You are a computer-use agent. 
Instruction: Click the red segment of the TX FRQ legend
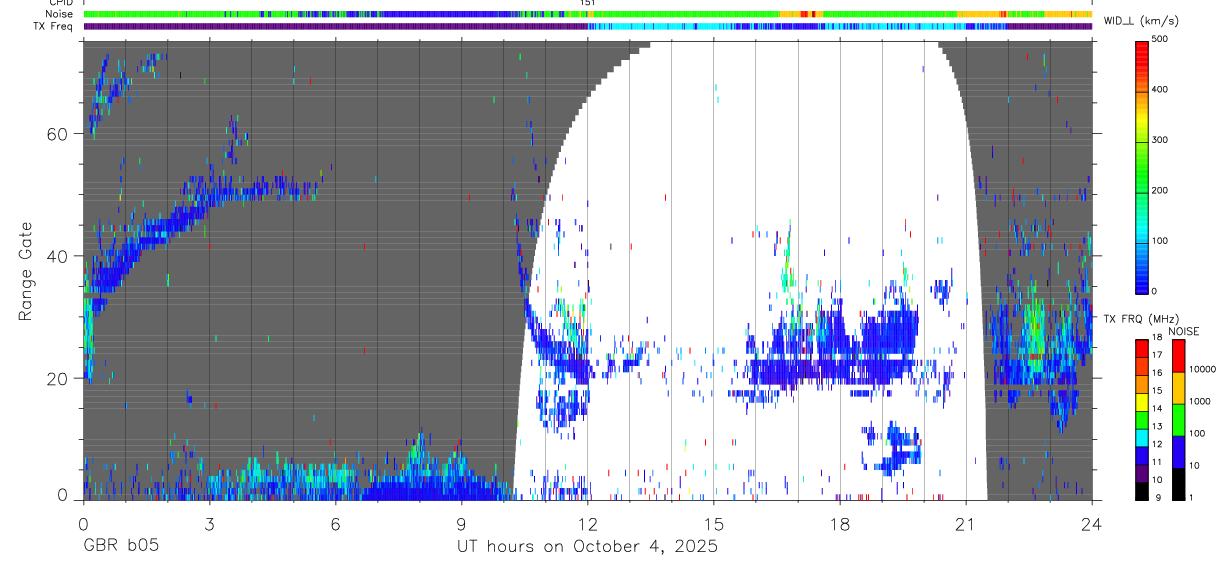point(1141,348)
